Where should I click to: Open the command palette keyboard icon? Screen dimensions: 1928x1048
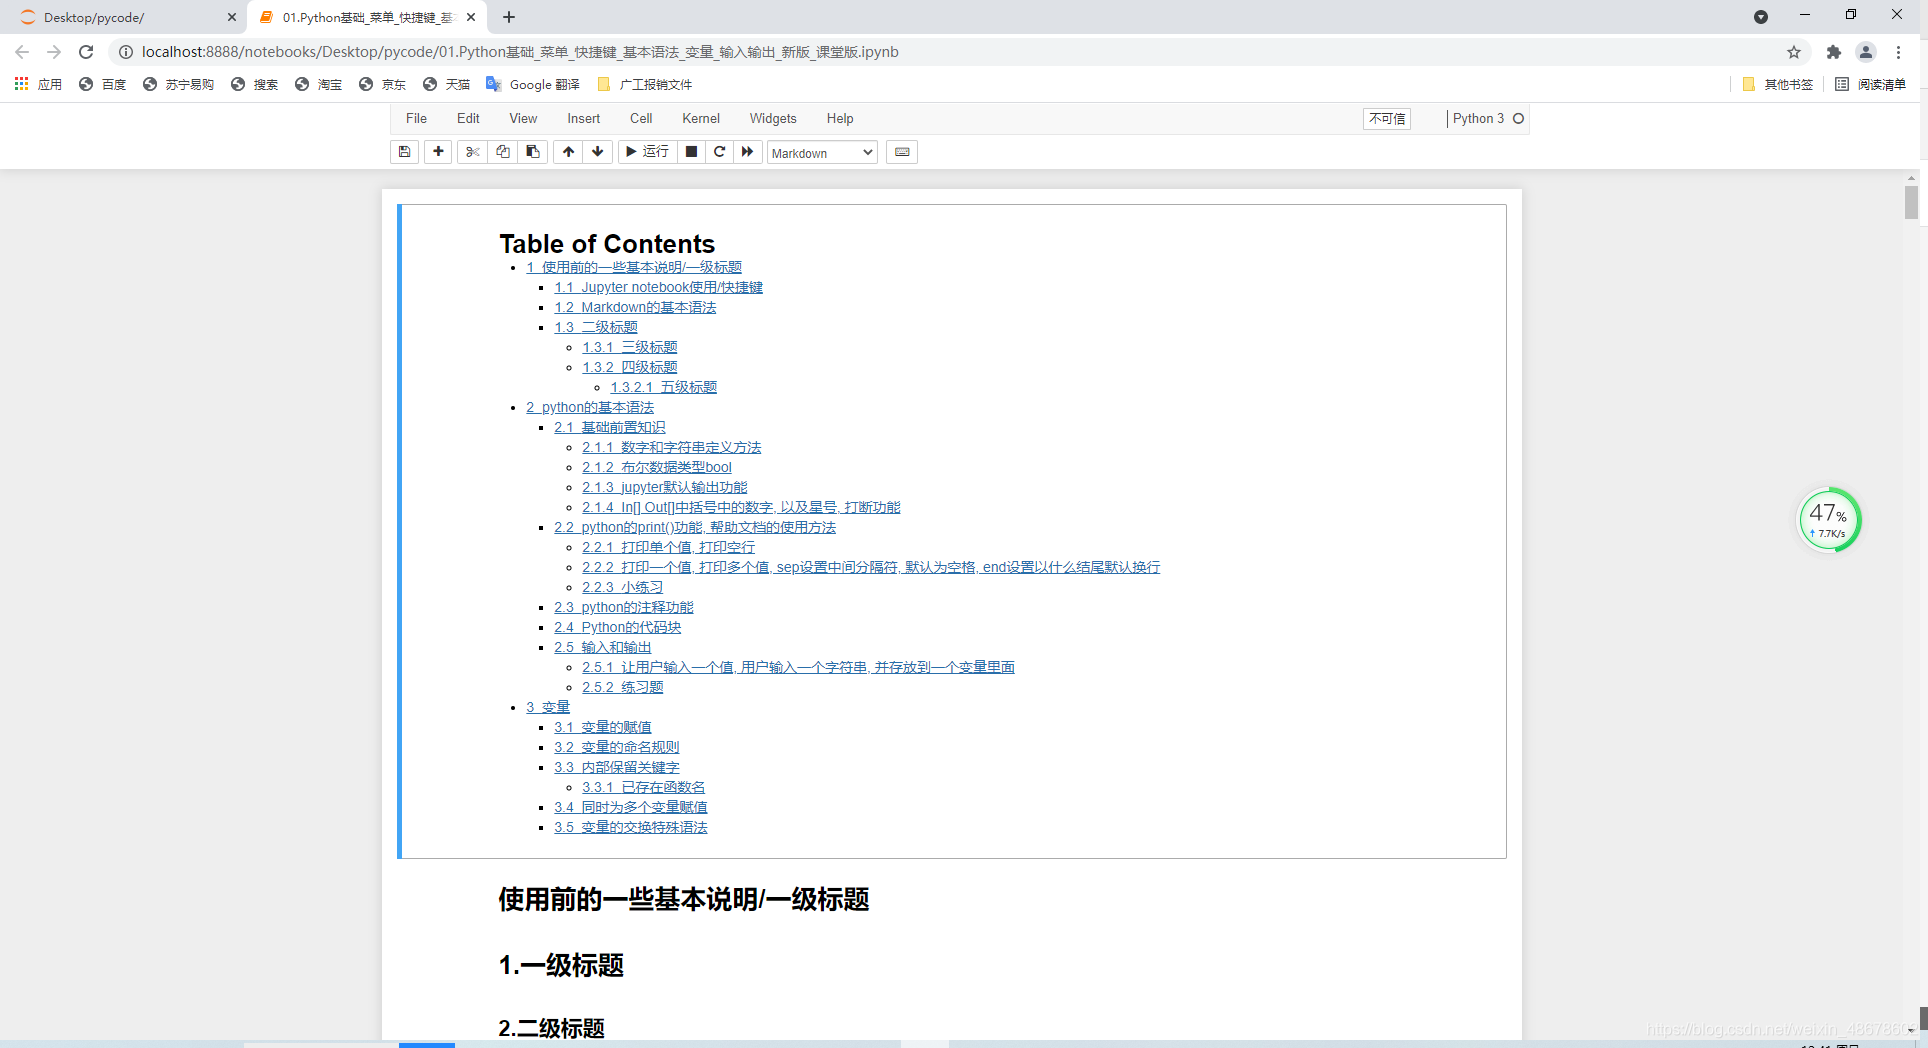(902, 152)
